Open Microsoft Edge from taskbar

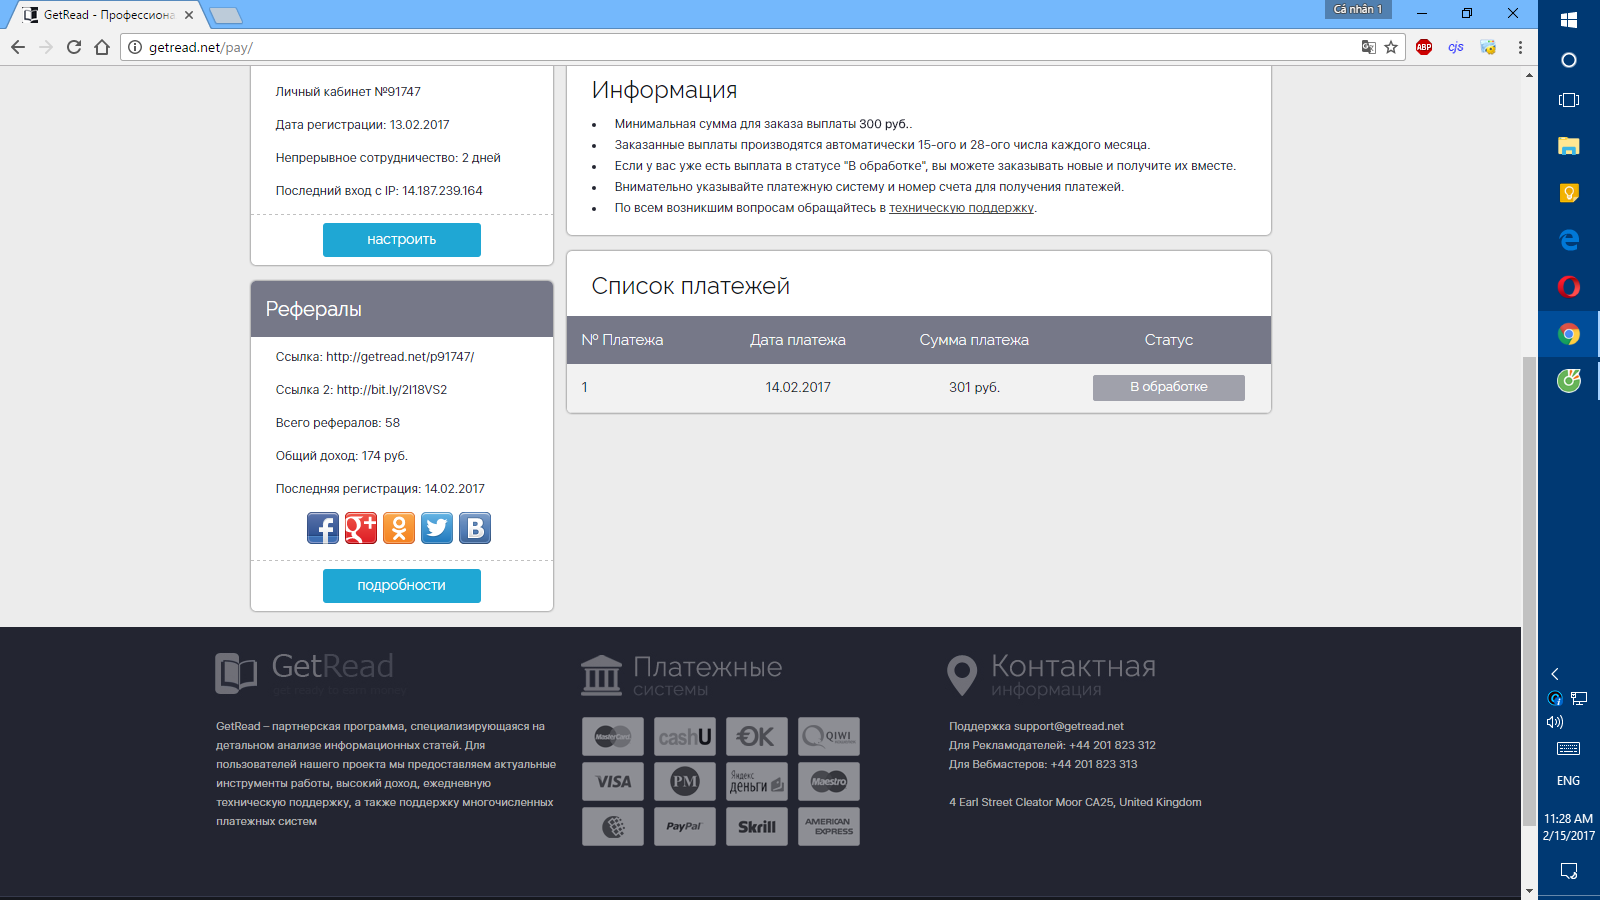[x=1569, y=240]
